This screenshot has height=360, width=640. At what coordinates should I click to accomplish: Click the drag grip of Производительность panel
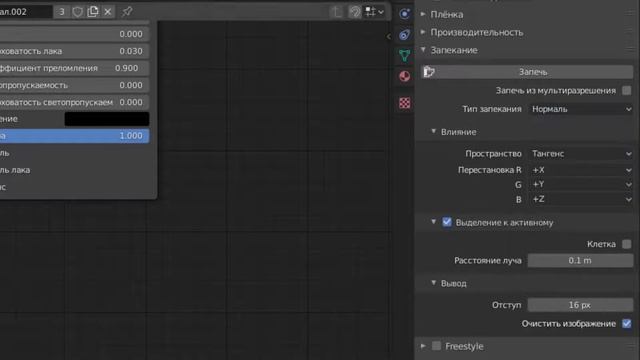click(630, 32)
